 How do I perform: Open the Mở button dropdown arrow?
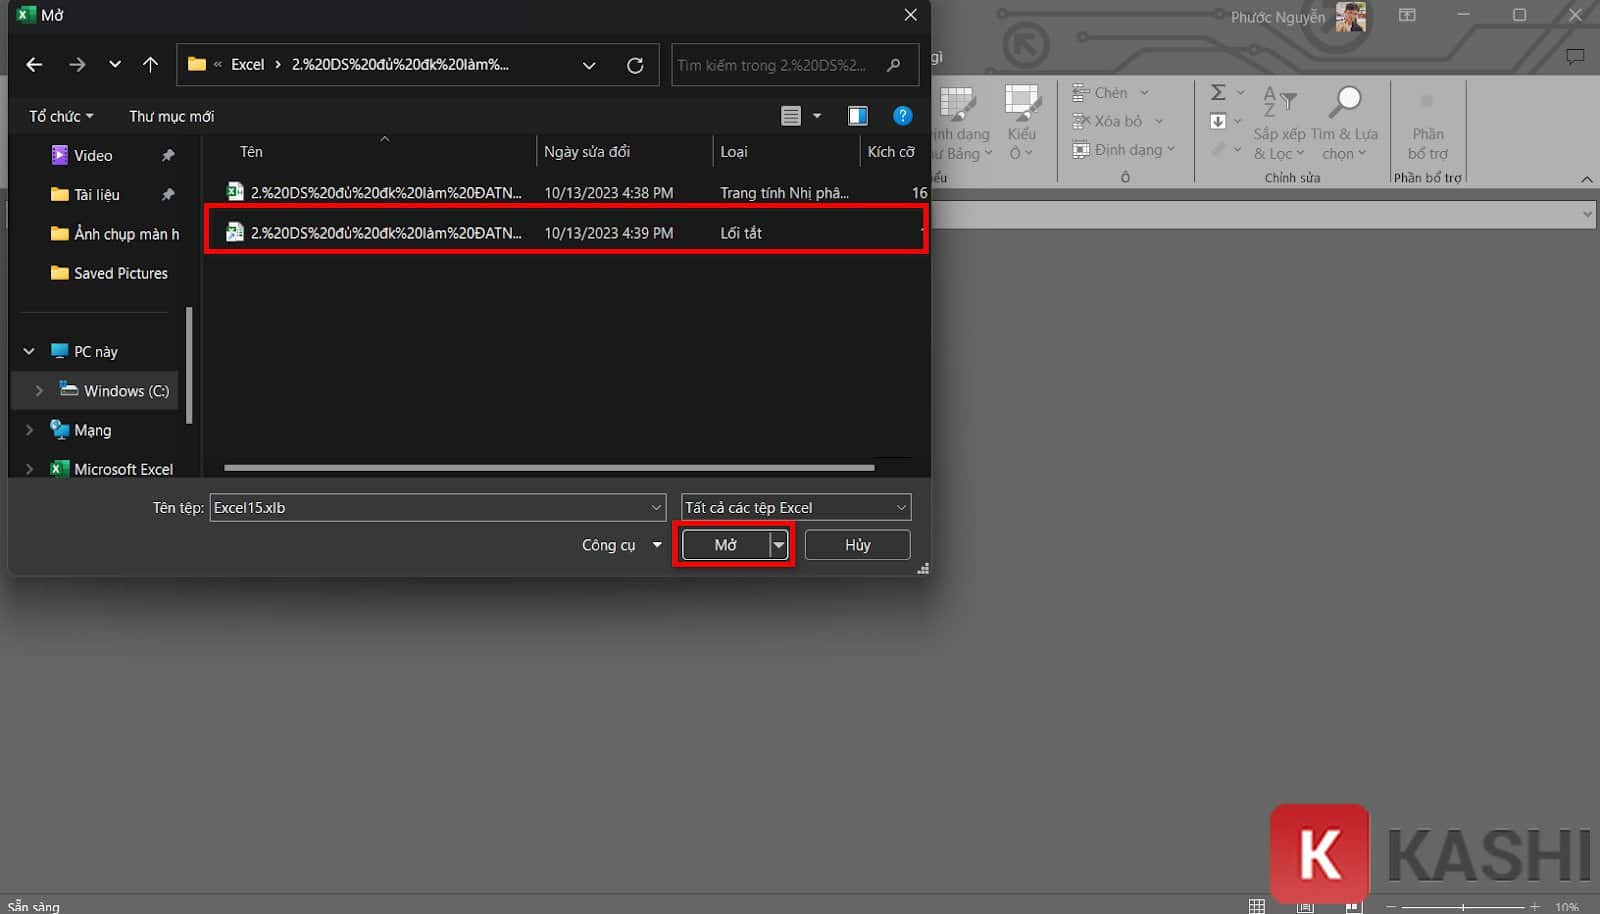(778, 545)
